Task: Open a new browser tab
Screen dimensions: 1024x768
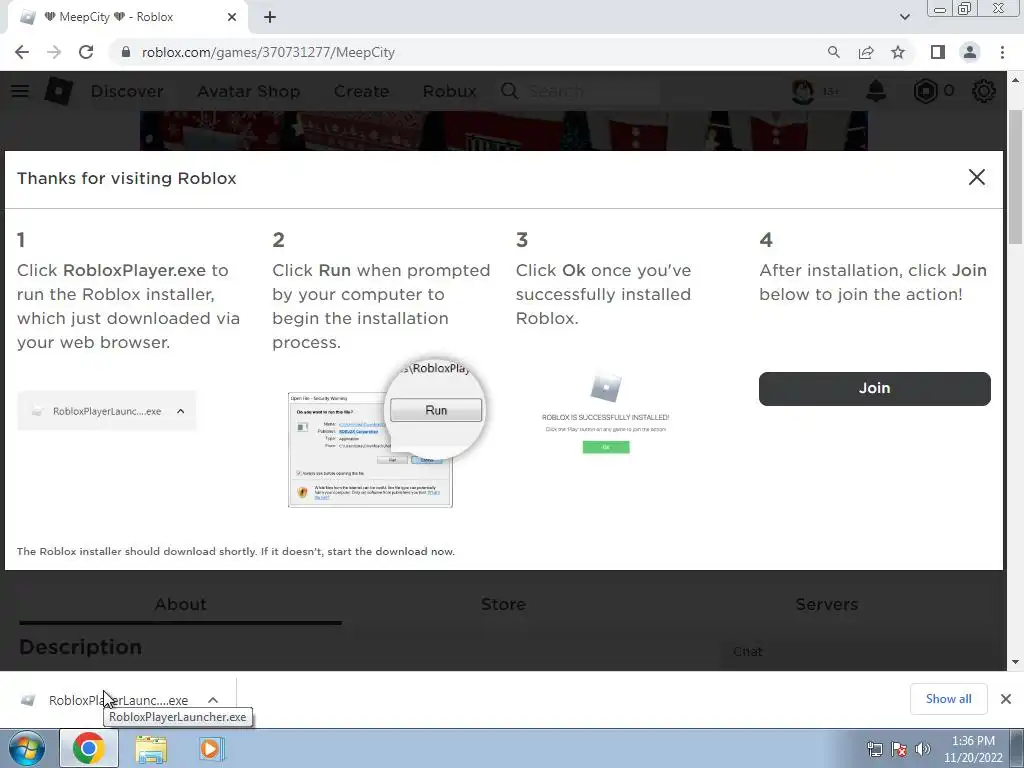Action: [x=270, y=17]
